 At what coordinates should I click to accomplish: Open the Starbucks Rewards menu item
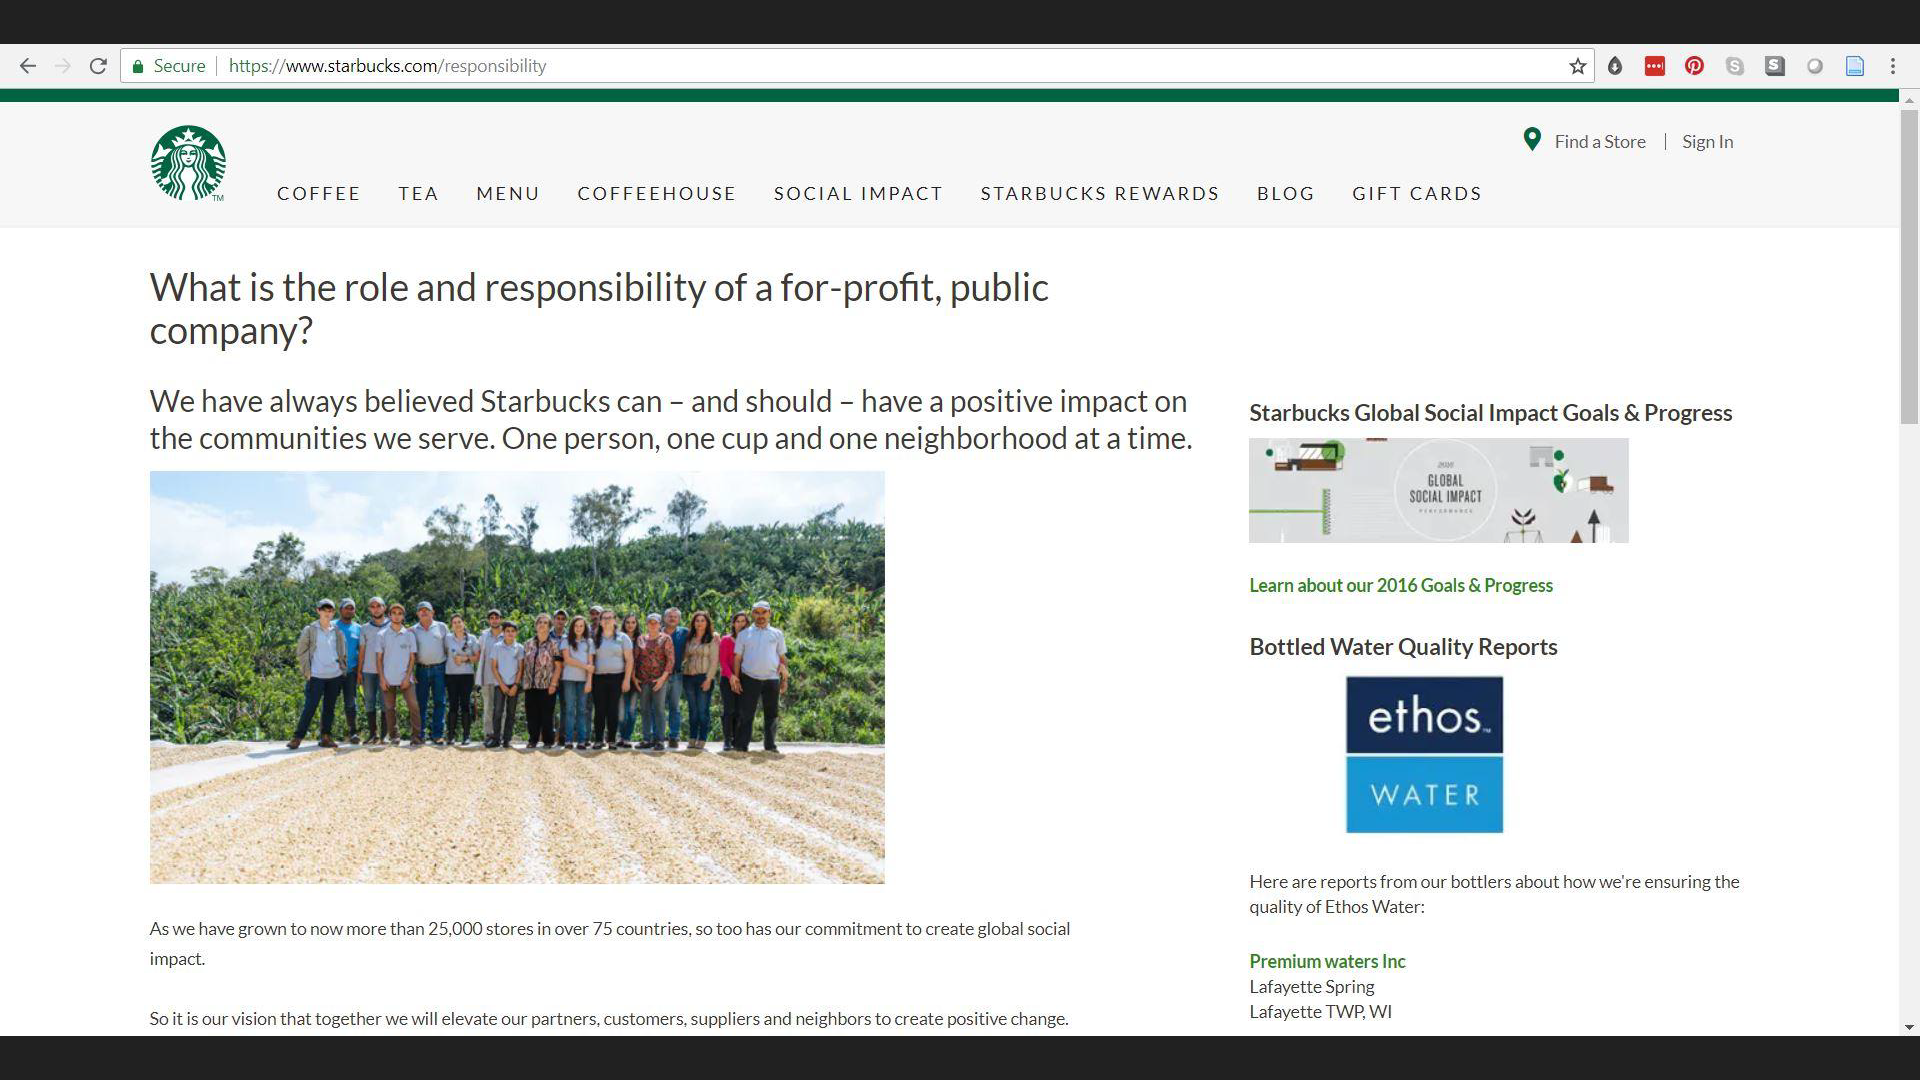click(1099, 194)
